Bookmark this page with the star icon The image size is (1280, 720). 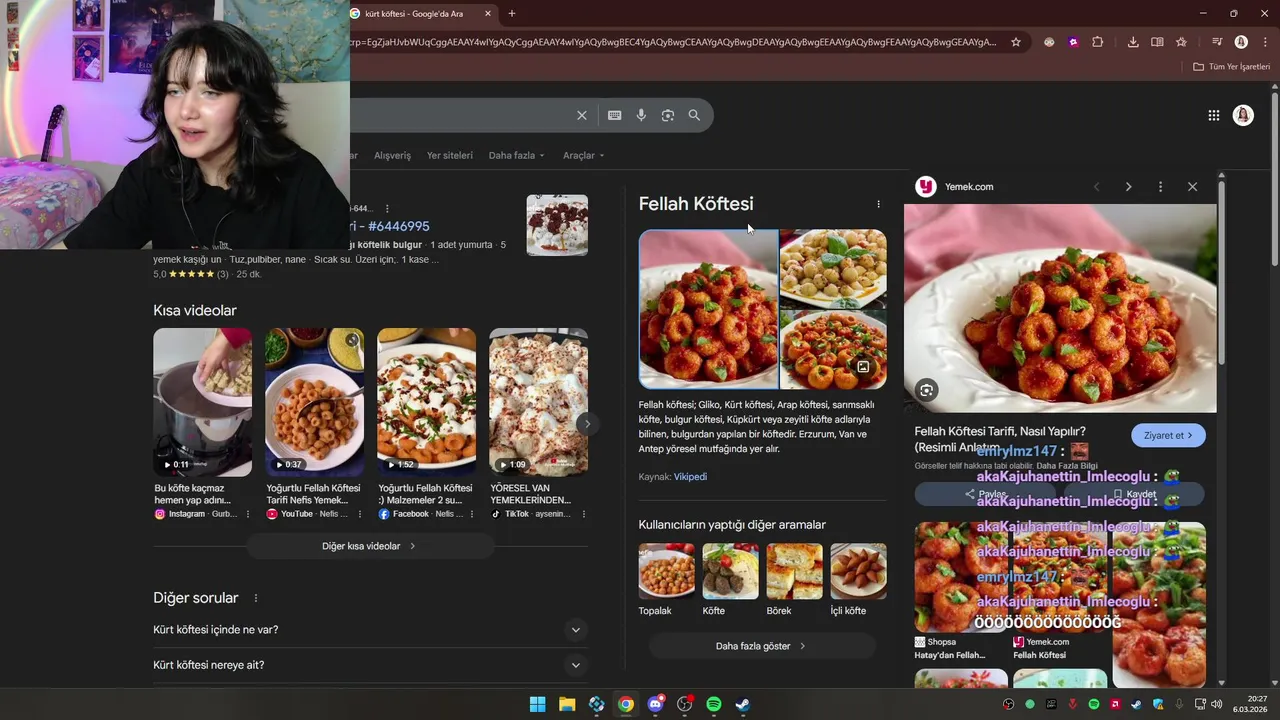pos(1016,42)
